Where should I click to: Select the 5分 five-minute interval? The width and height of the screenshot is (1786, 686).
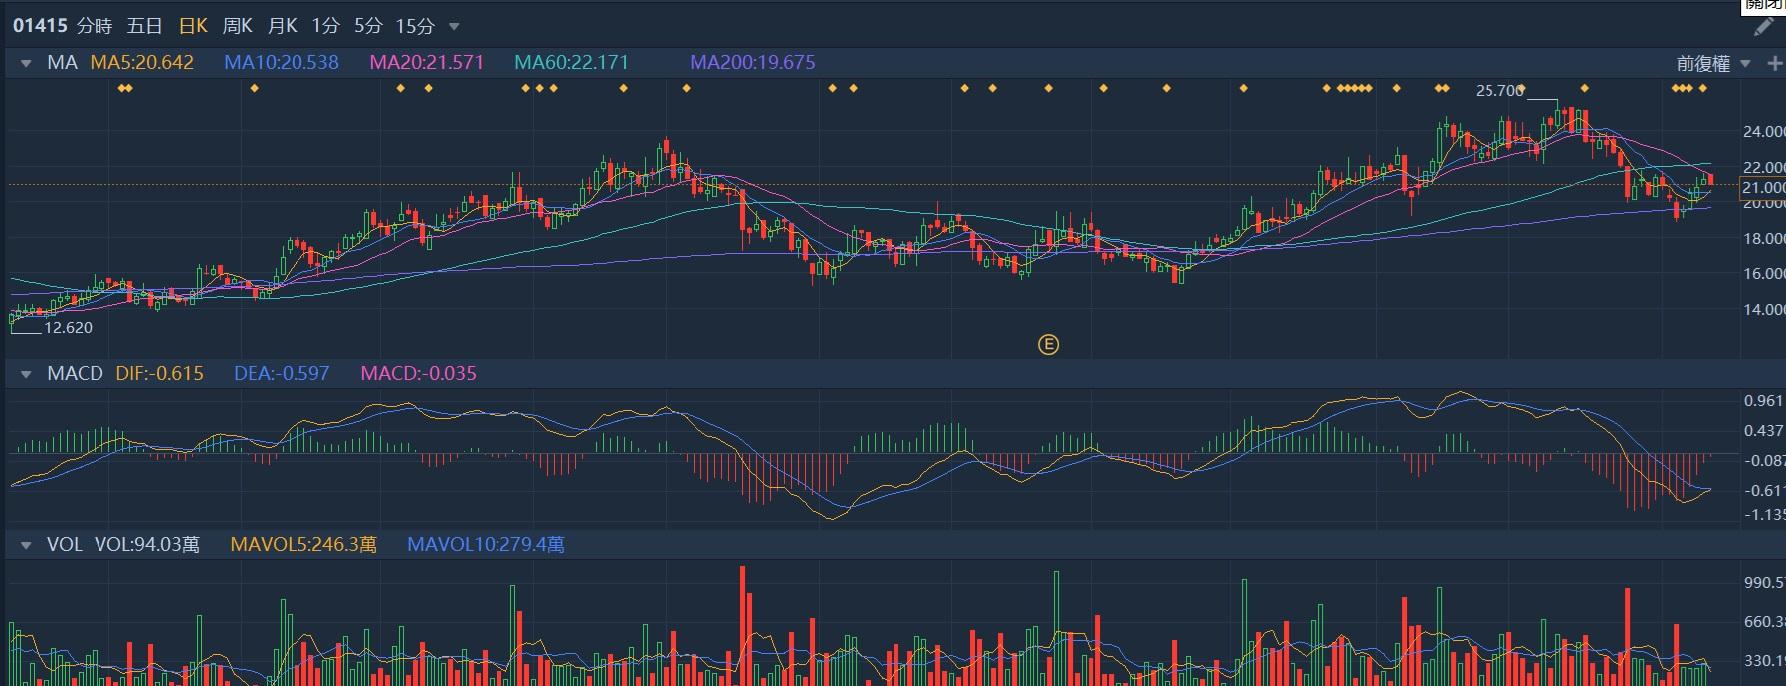pyautogui.click(x=368, y=26)
